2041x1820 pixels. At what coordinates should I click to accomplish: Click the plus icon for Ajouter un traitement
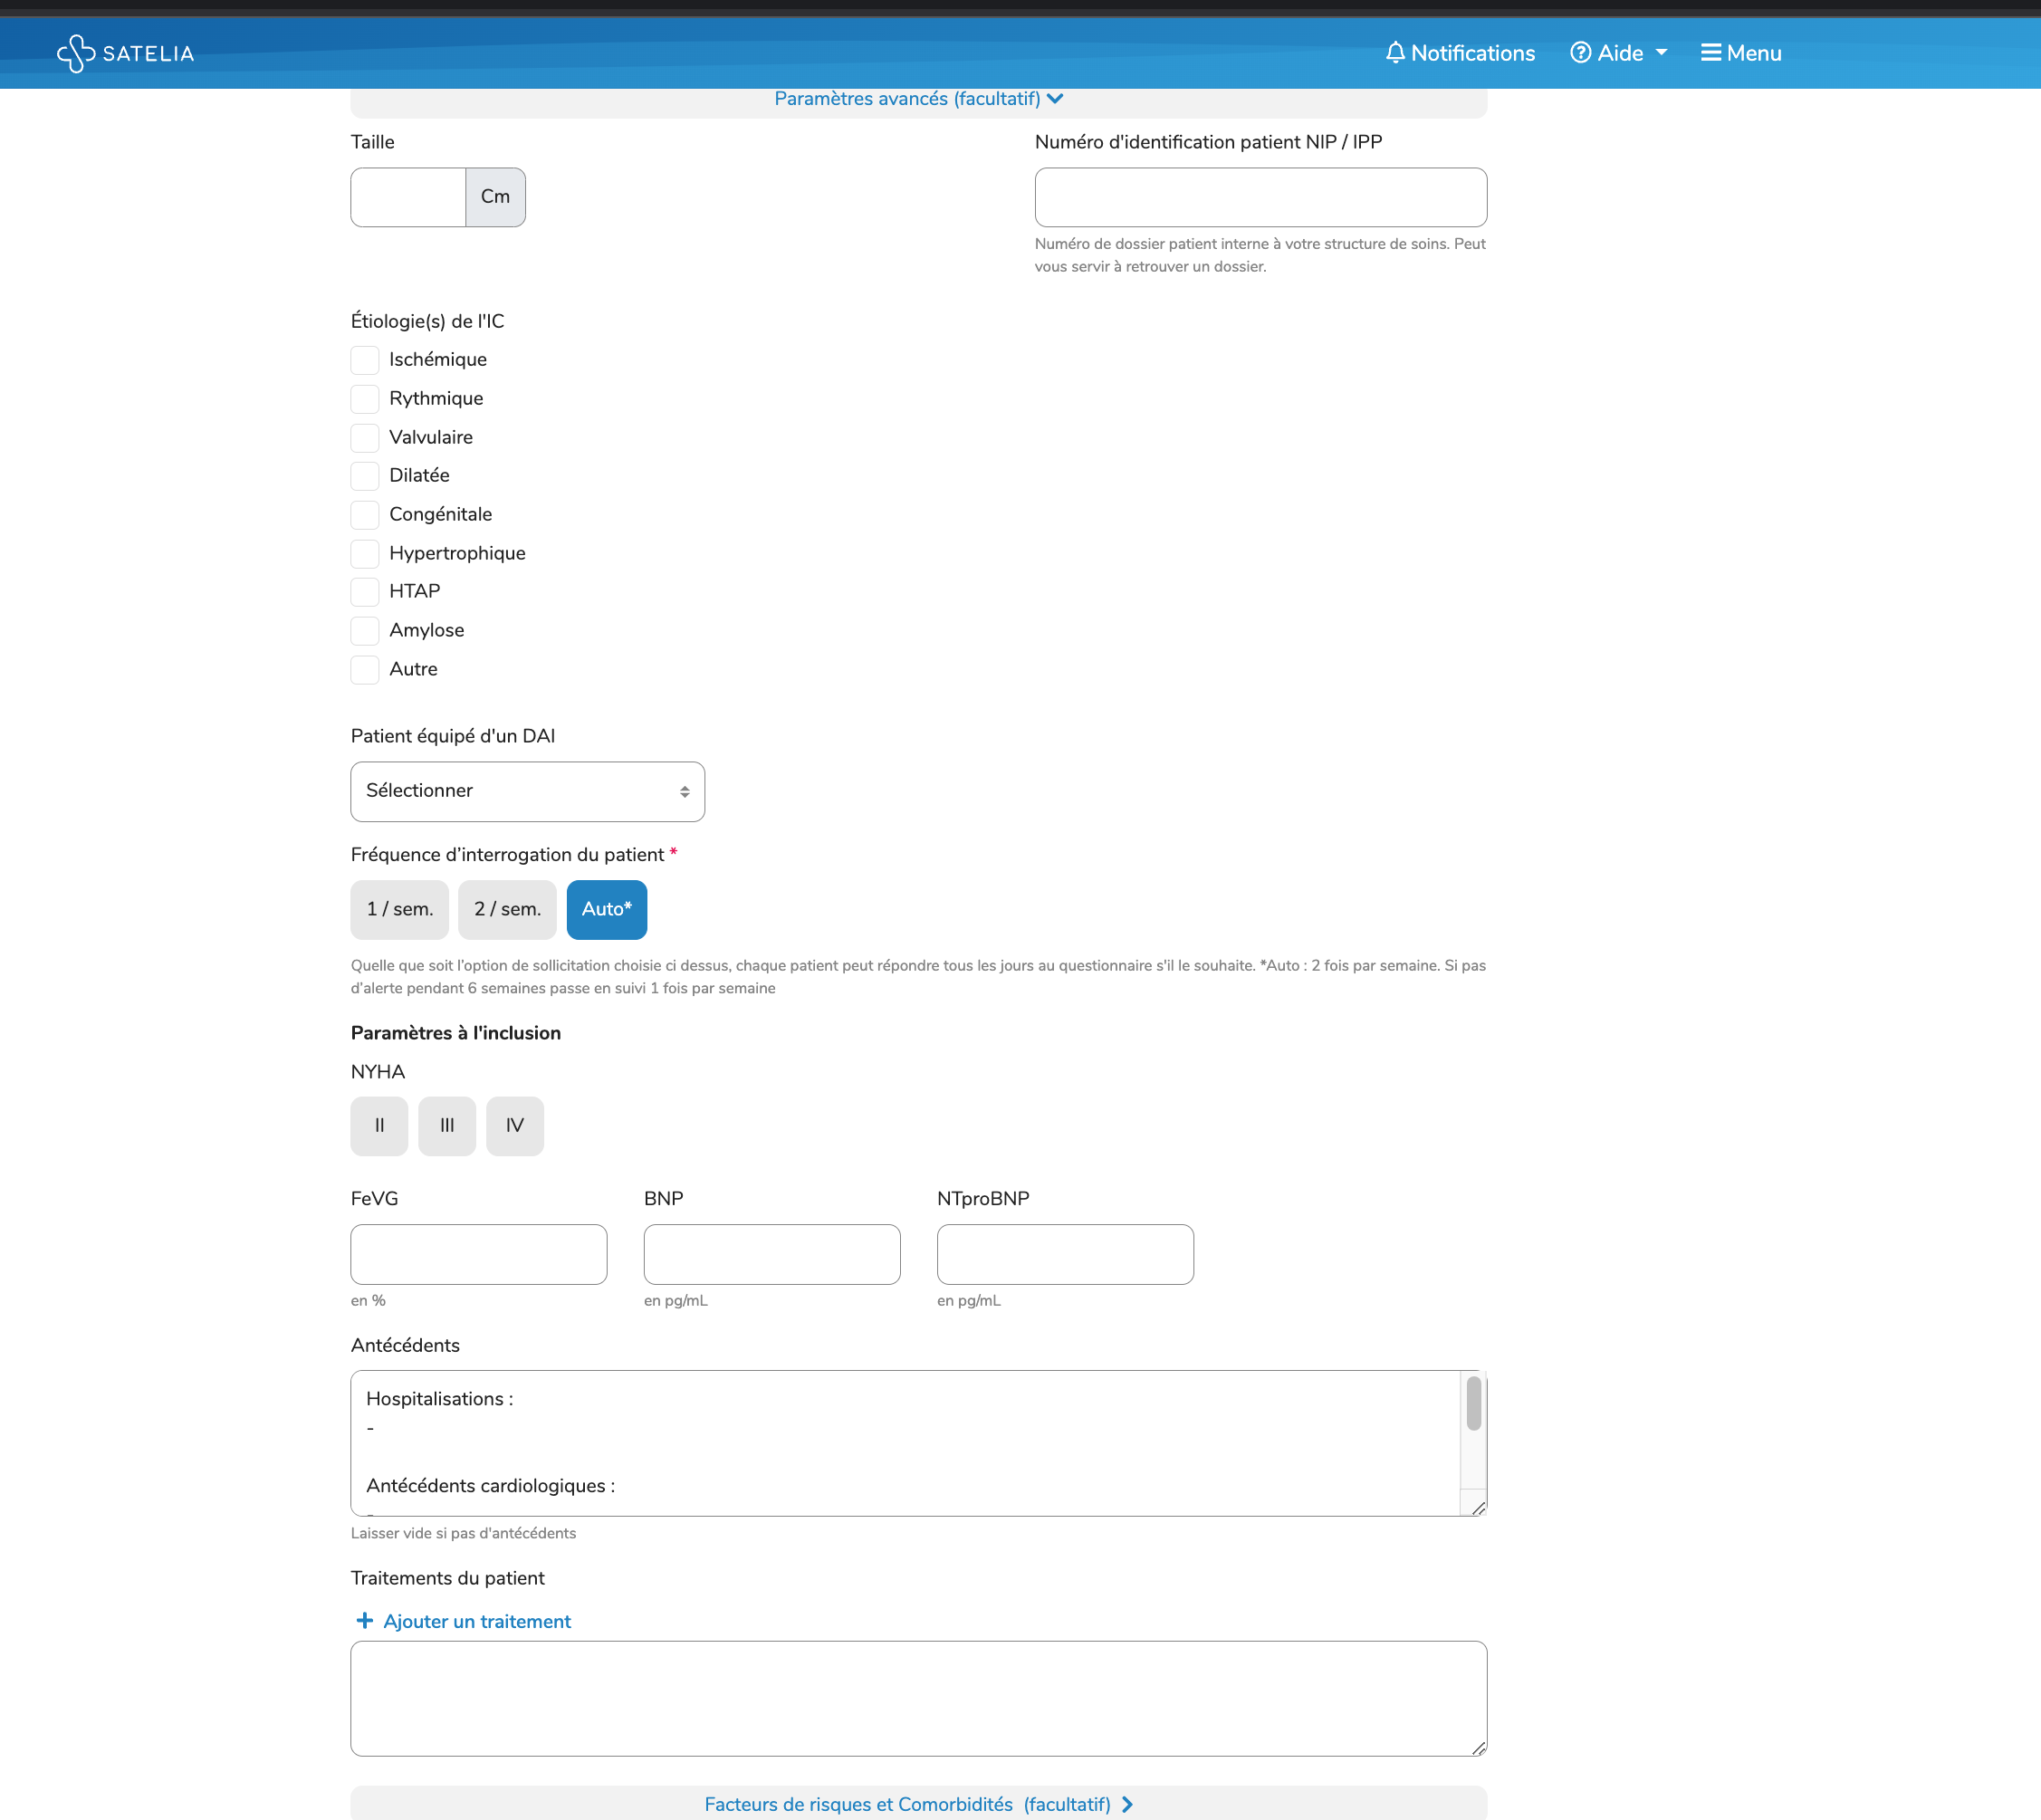coord(365,1620)
